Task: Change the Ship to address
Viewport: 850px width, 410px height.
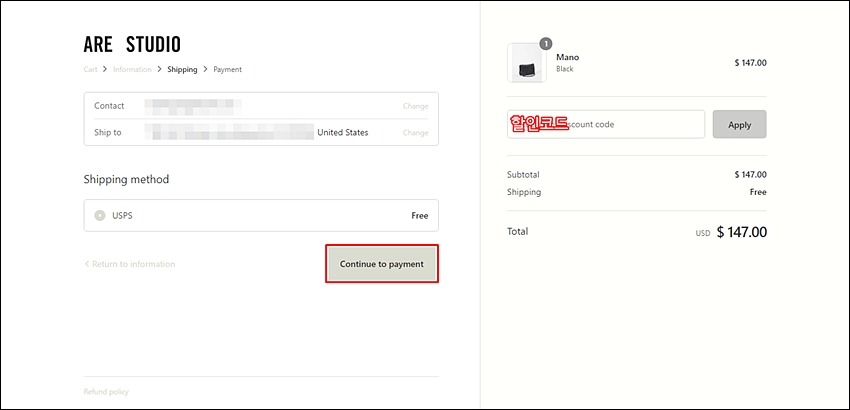Action: (415, 133)
